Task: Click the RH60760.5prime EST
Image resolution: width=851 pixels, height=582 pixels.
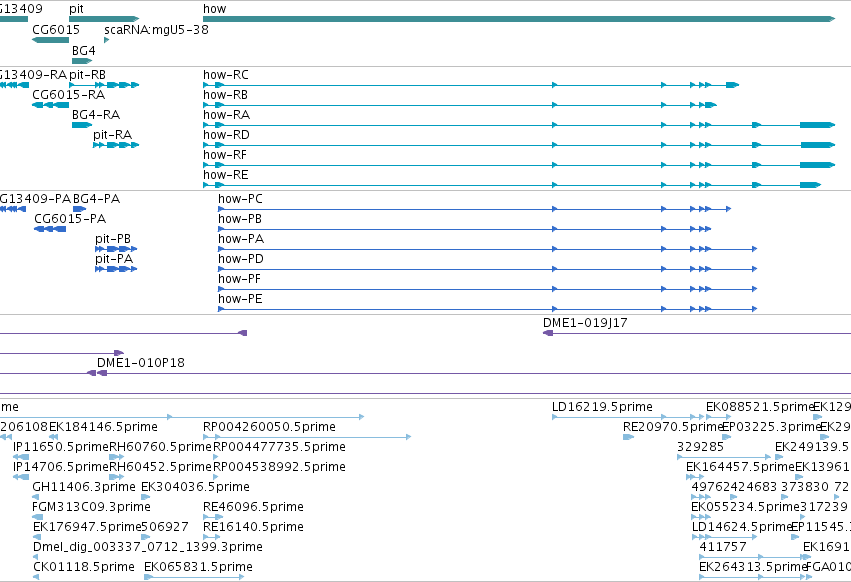Action: click(x=117, y=457)
